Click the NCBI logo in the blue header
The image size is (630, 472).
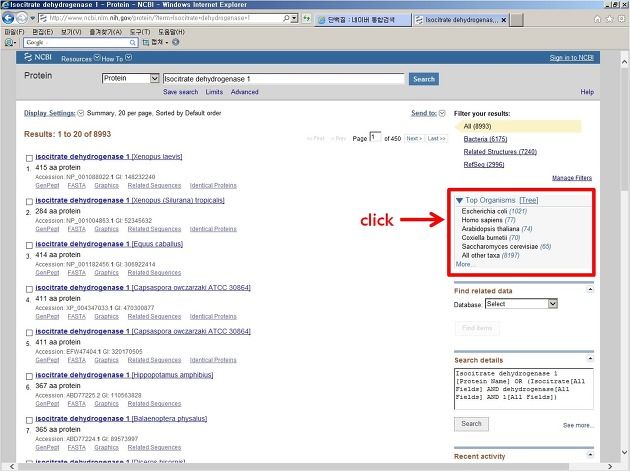coord(38,57)
